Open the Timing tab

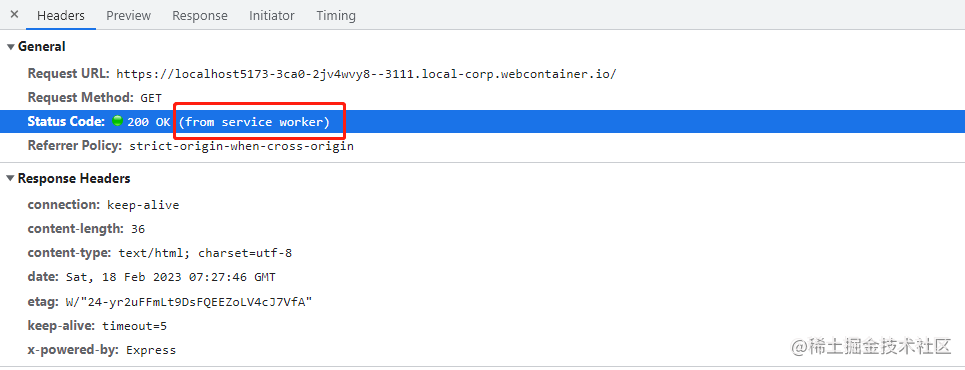click(x=336, y=15)
